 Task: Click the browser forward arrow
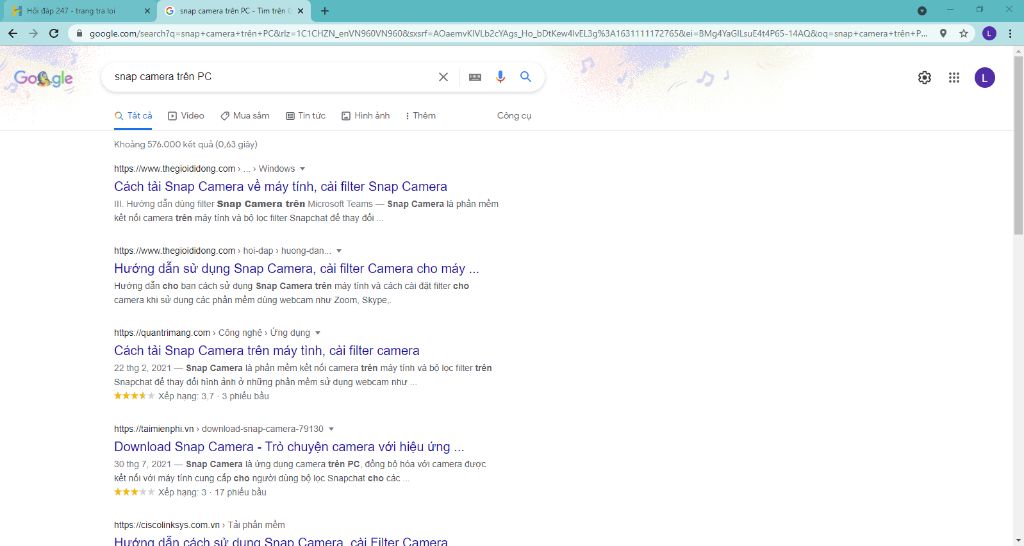(x=33, y=33)
